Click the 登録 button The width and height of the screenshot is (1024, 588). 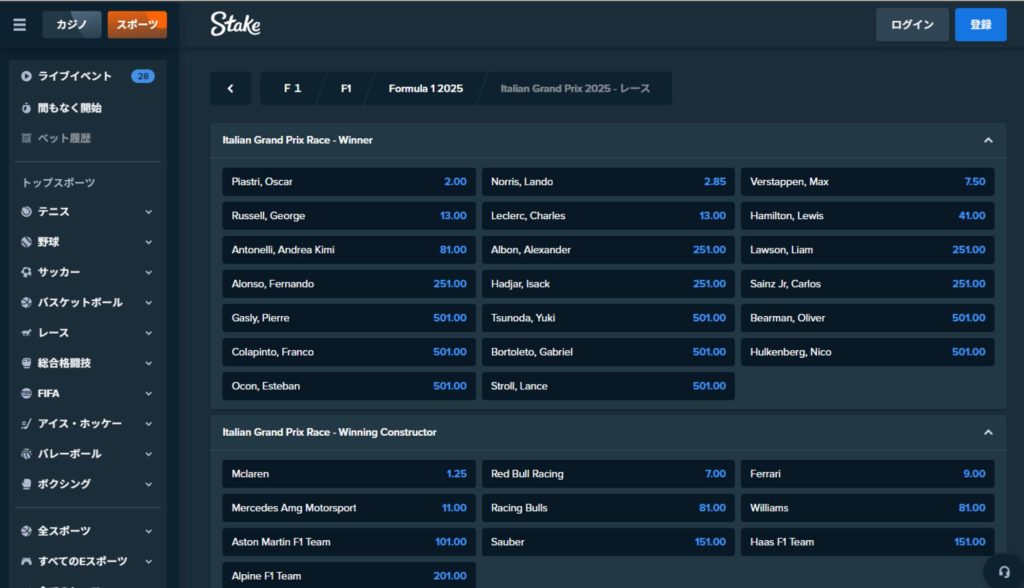point(980,25)
